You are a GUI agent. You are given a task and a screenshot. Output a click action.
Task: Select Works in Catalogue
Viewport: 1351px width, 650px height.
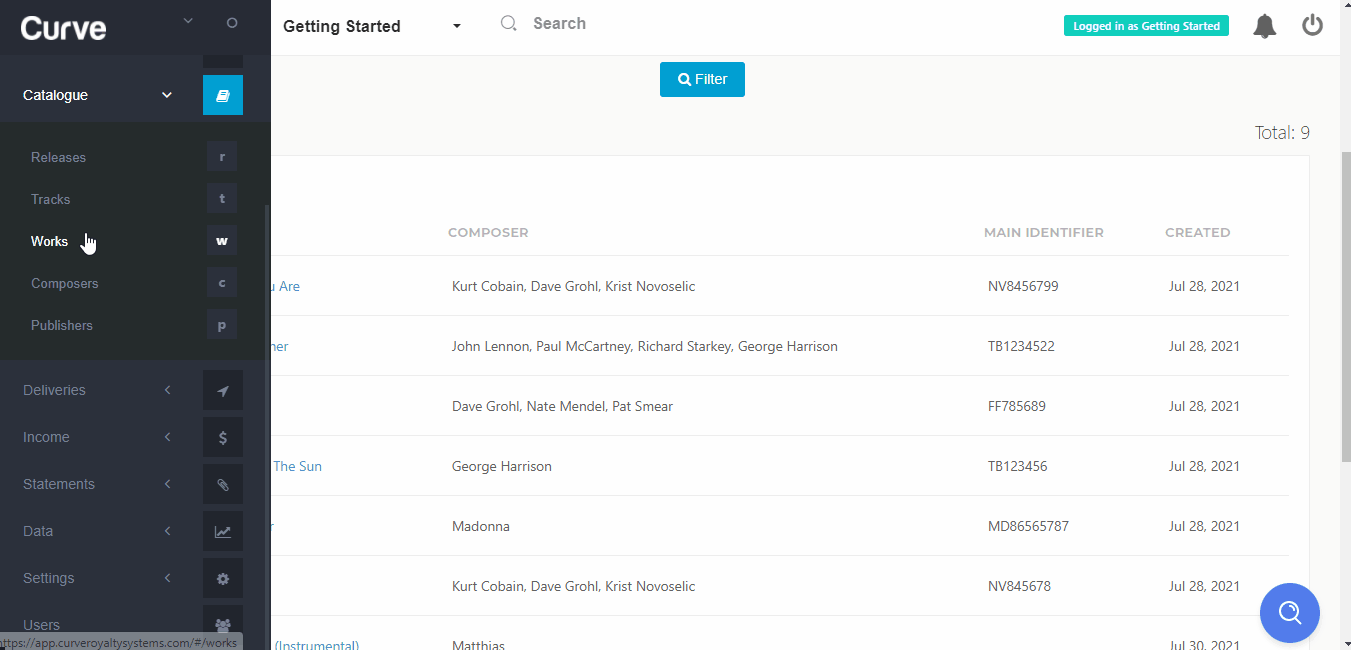(49, 241)
